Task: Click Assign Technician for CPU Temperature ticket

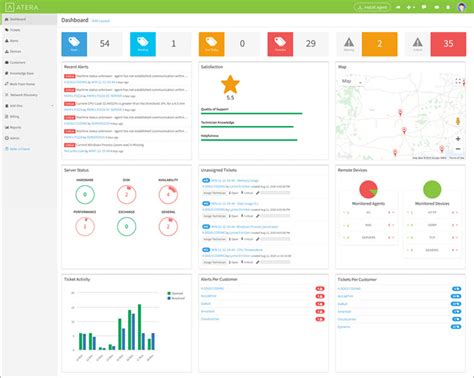Action: [214, 262]
